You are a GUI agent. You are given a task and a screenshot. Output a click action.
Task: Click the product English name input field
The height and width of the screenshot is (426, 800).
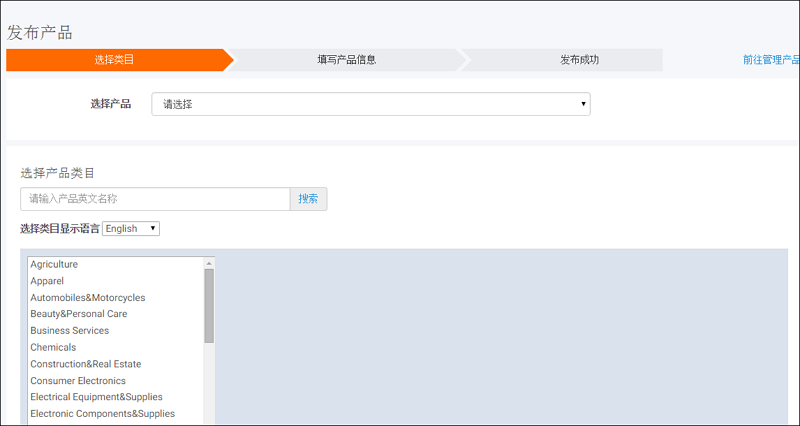coord(155,199)
